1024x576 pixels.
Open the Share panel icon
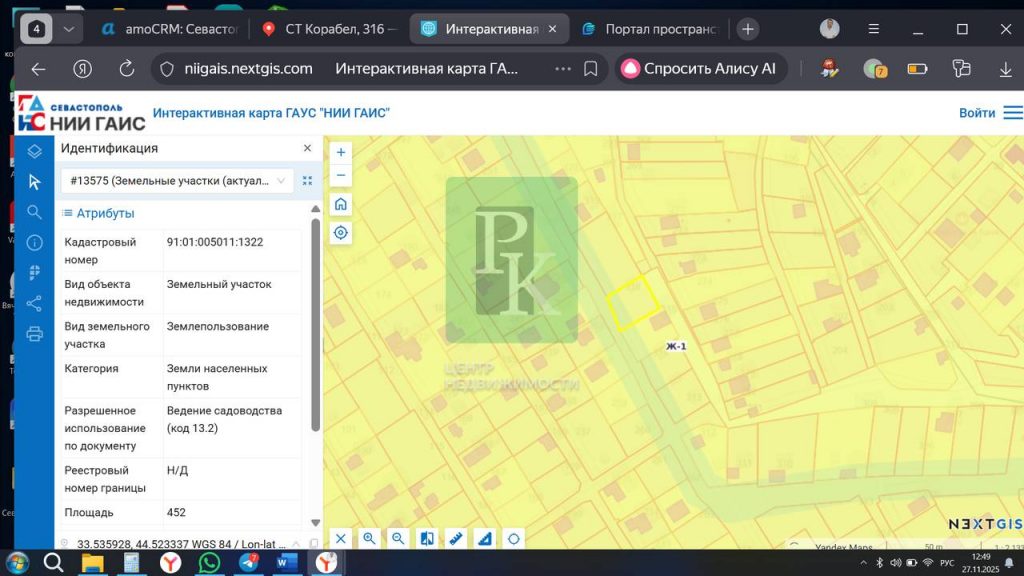coord(34,303)
